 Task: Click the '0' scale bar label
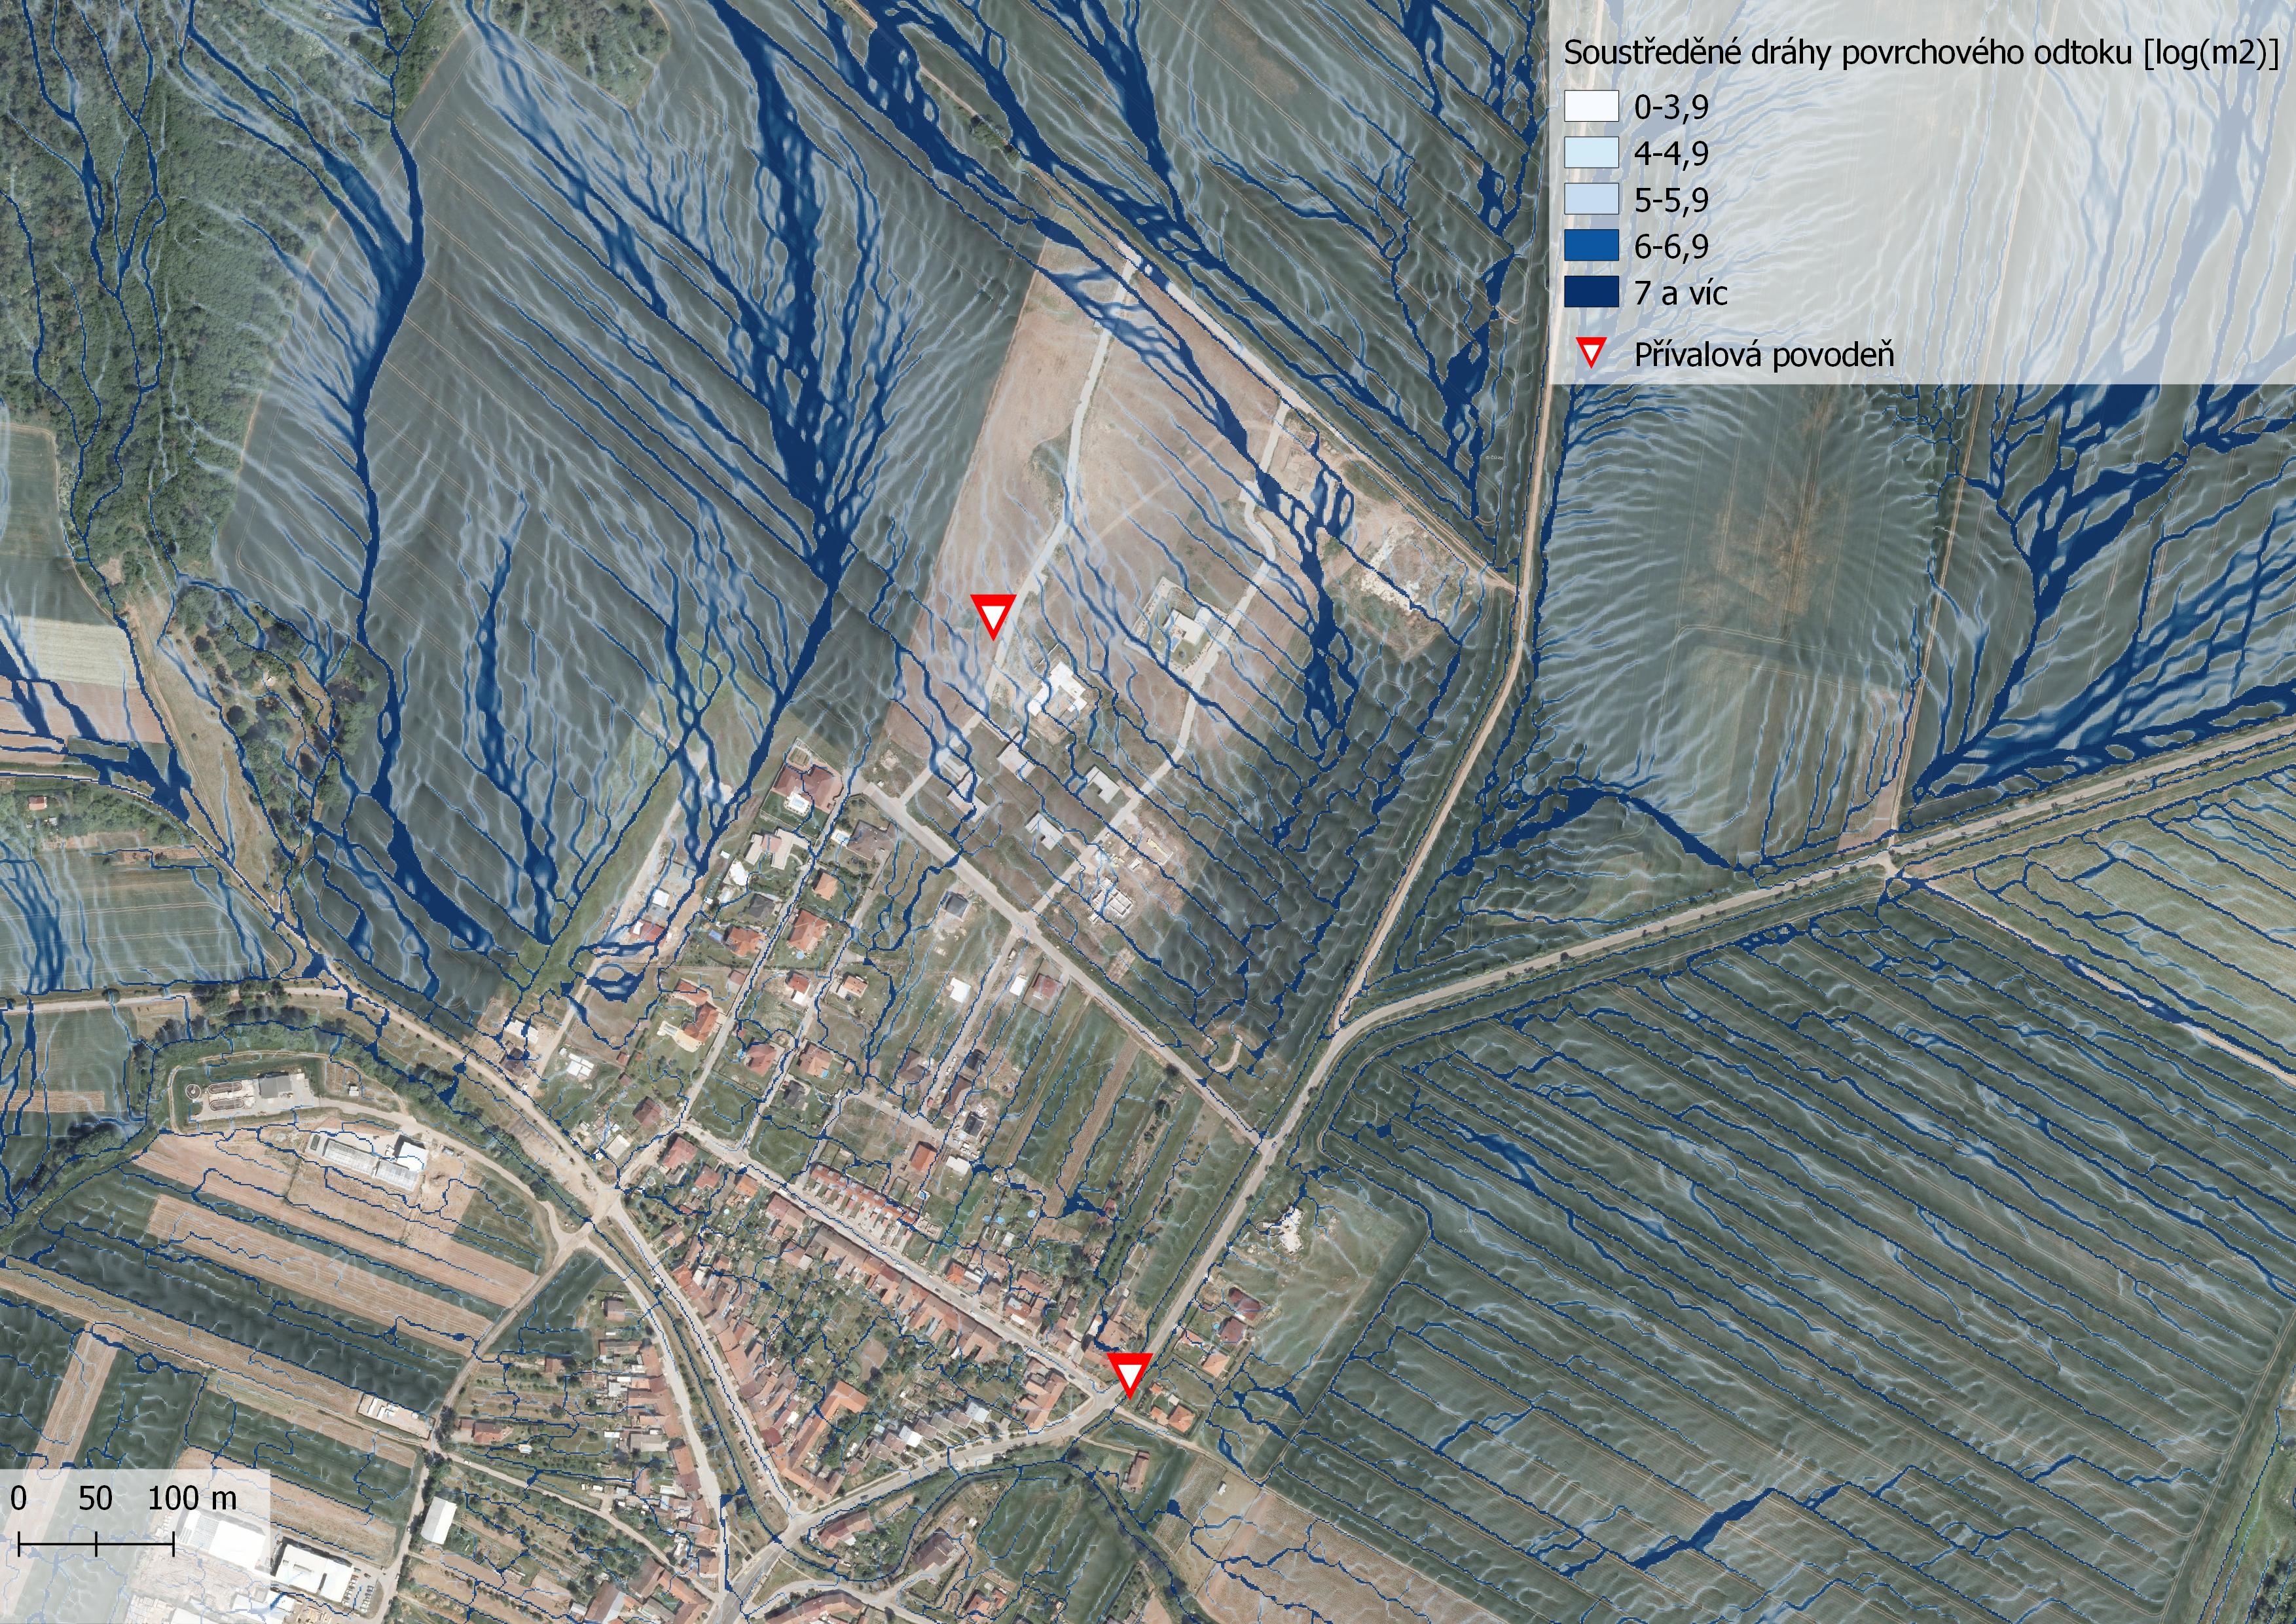(19, 1498)
